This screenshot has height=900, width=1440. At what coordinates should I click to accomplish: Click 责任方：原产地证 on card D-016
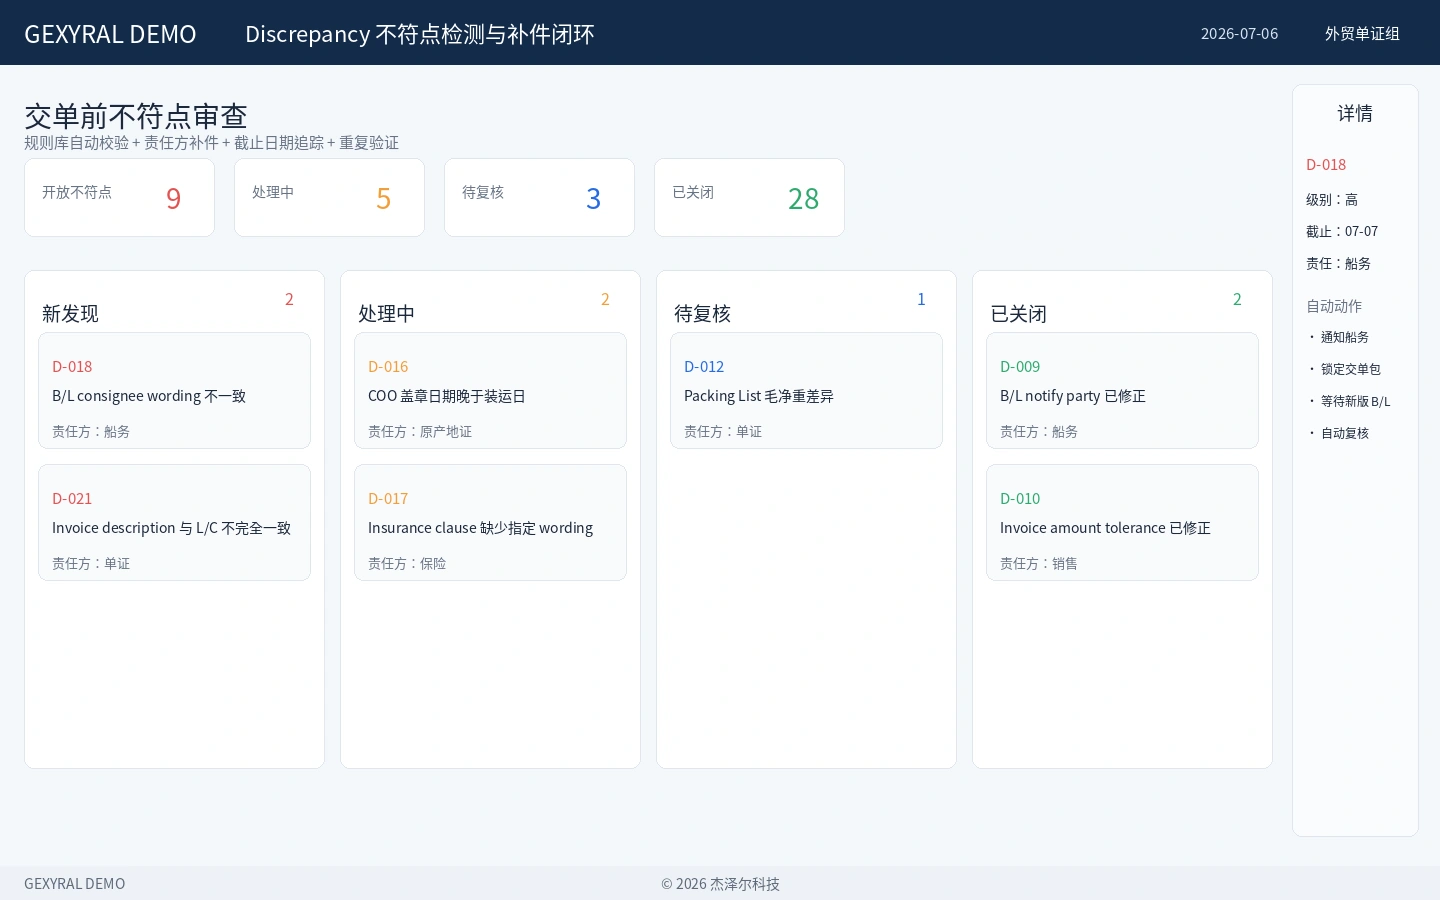(x=420, y=432)
